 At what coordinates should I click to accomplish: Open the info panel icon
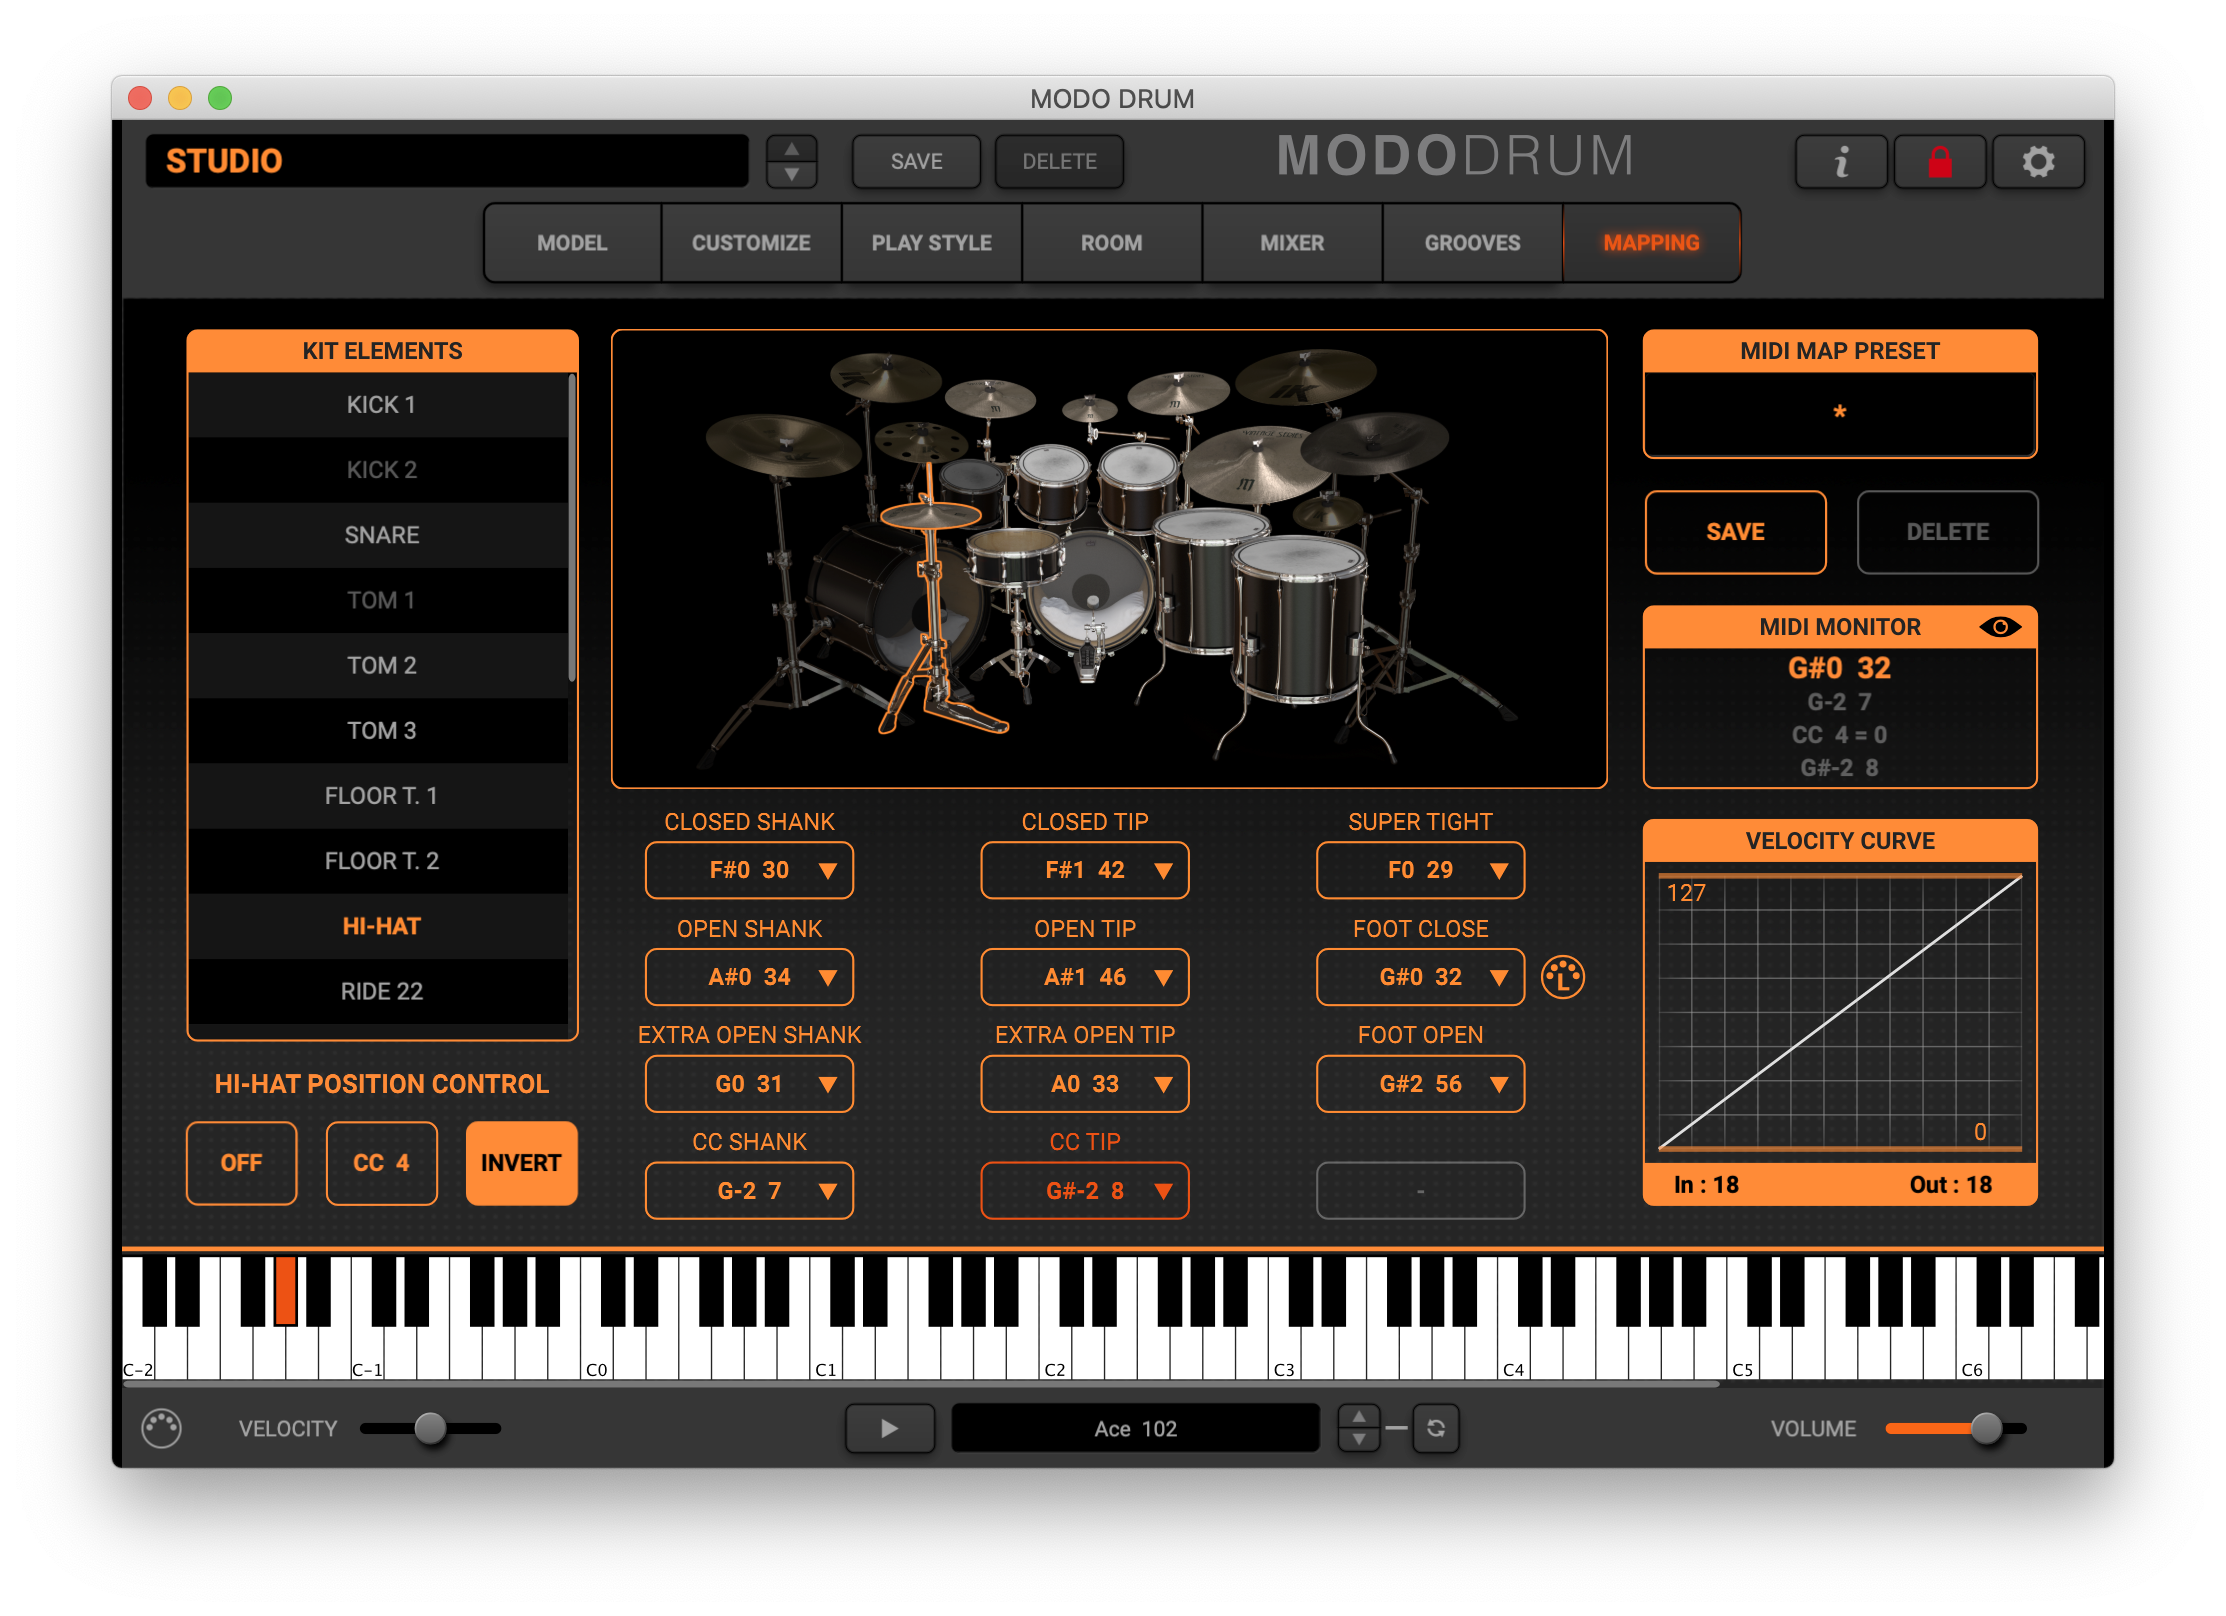coord(1840,162)
